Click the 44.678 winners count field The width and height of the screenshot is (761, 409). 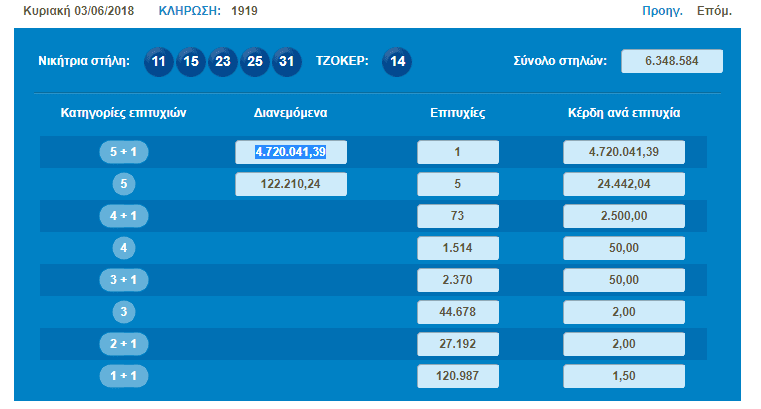tap(457, 312)
